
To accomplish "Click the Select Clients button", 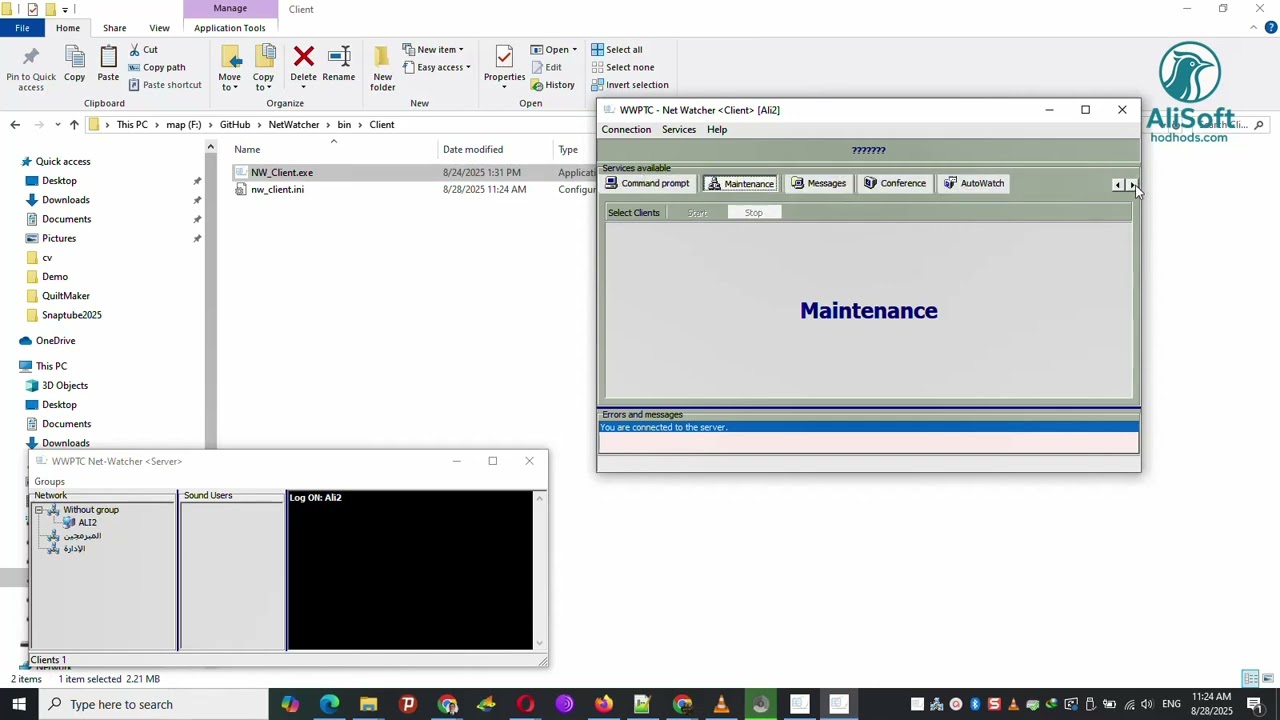I will click(x=634, y=212).
